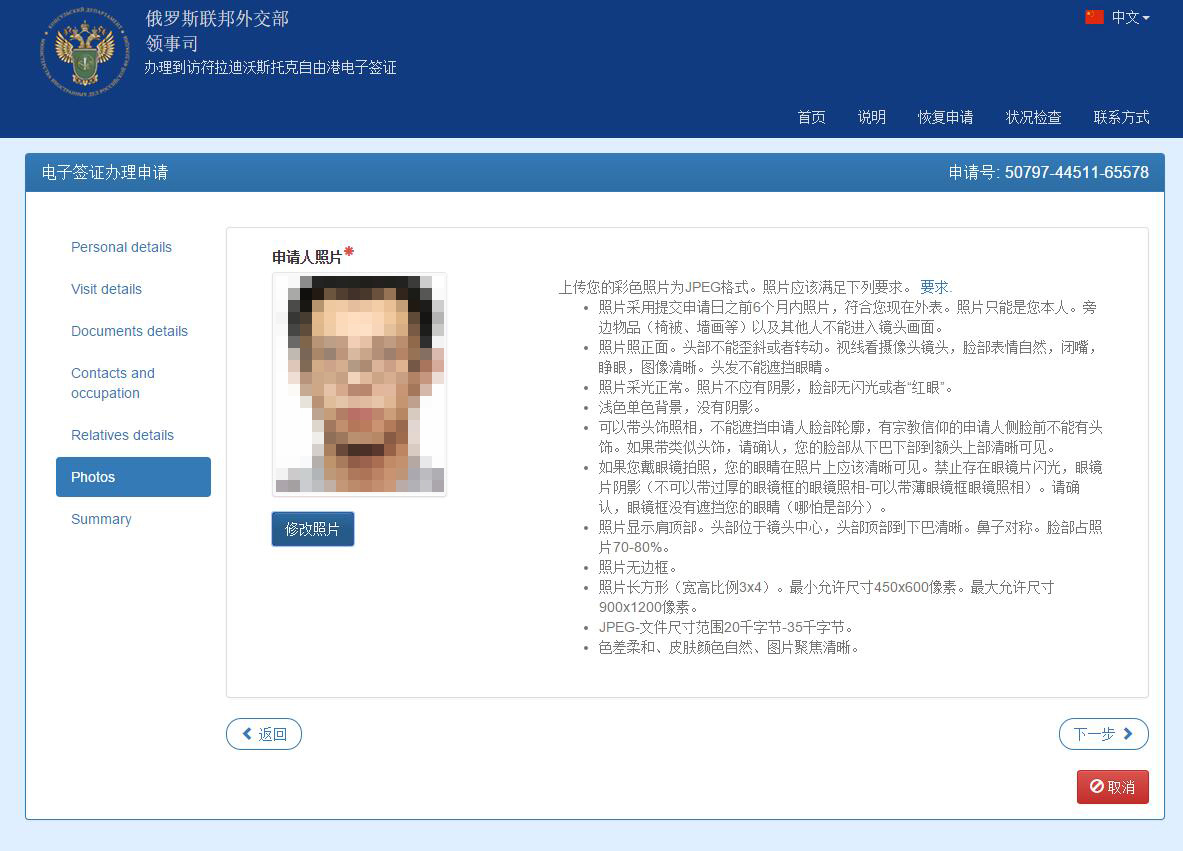The image size is (1183, 851).
Task: Select 首页 in the navigation menu
Action: click(811, 117)
